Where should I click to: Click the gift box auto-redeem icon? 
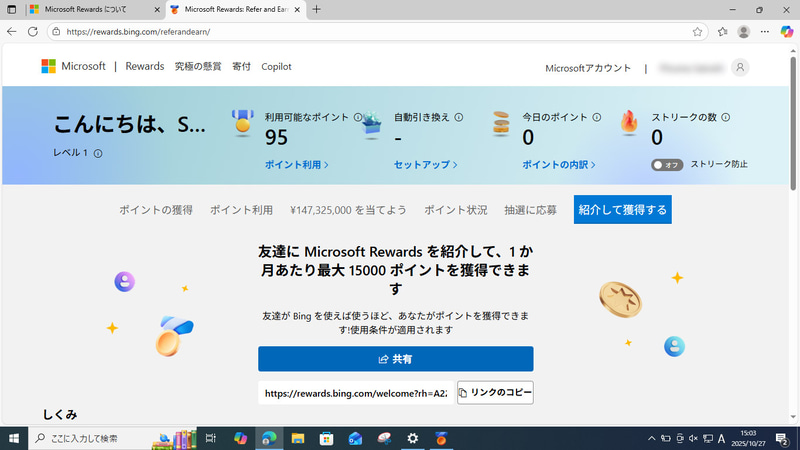click(x=372, y=125)
